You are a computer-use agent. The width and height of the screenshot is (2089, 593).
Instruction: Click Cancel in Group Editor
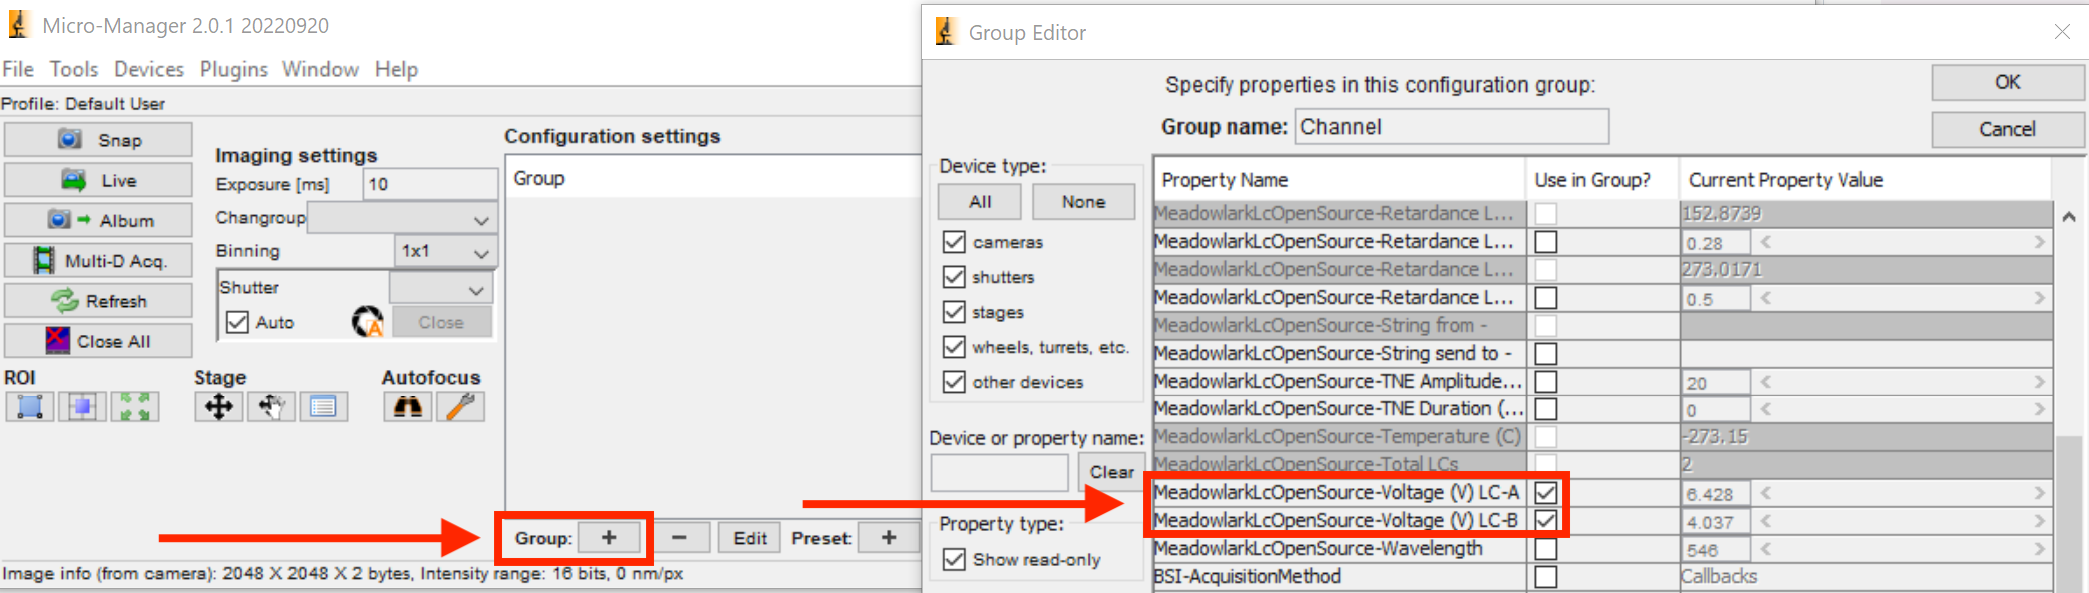coord(2007,129)
